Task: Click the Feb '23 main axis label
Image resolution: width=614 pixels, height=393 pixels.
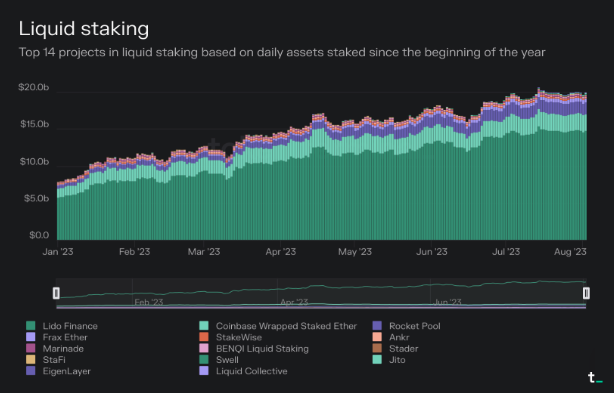Action: coord(135,252)
